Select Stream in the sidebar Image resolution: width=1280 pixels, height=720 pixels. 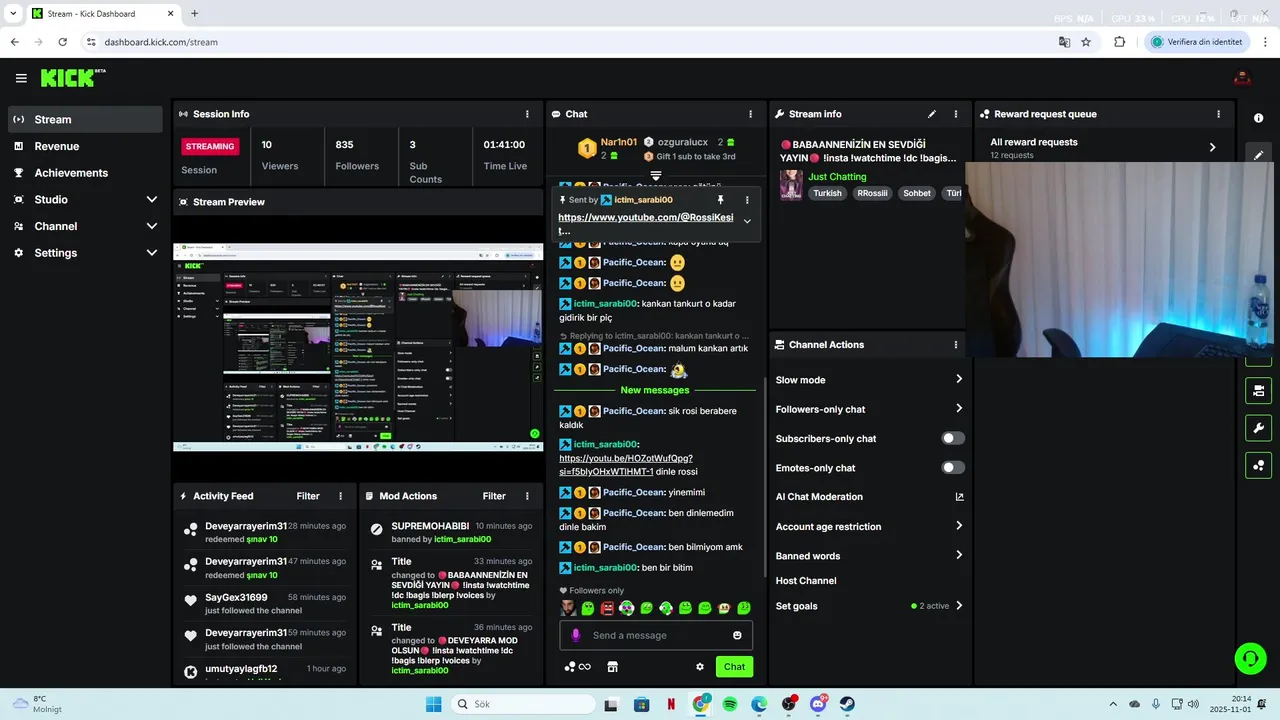click(85, 119)
